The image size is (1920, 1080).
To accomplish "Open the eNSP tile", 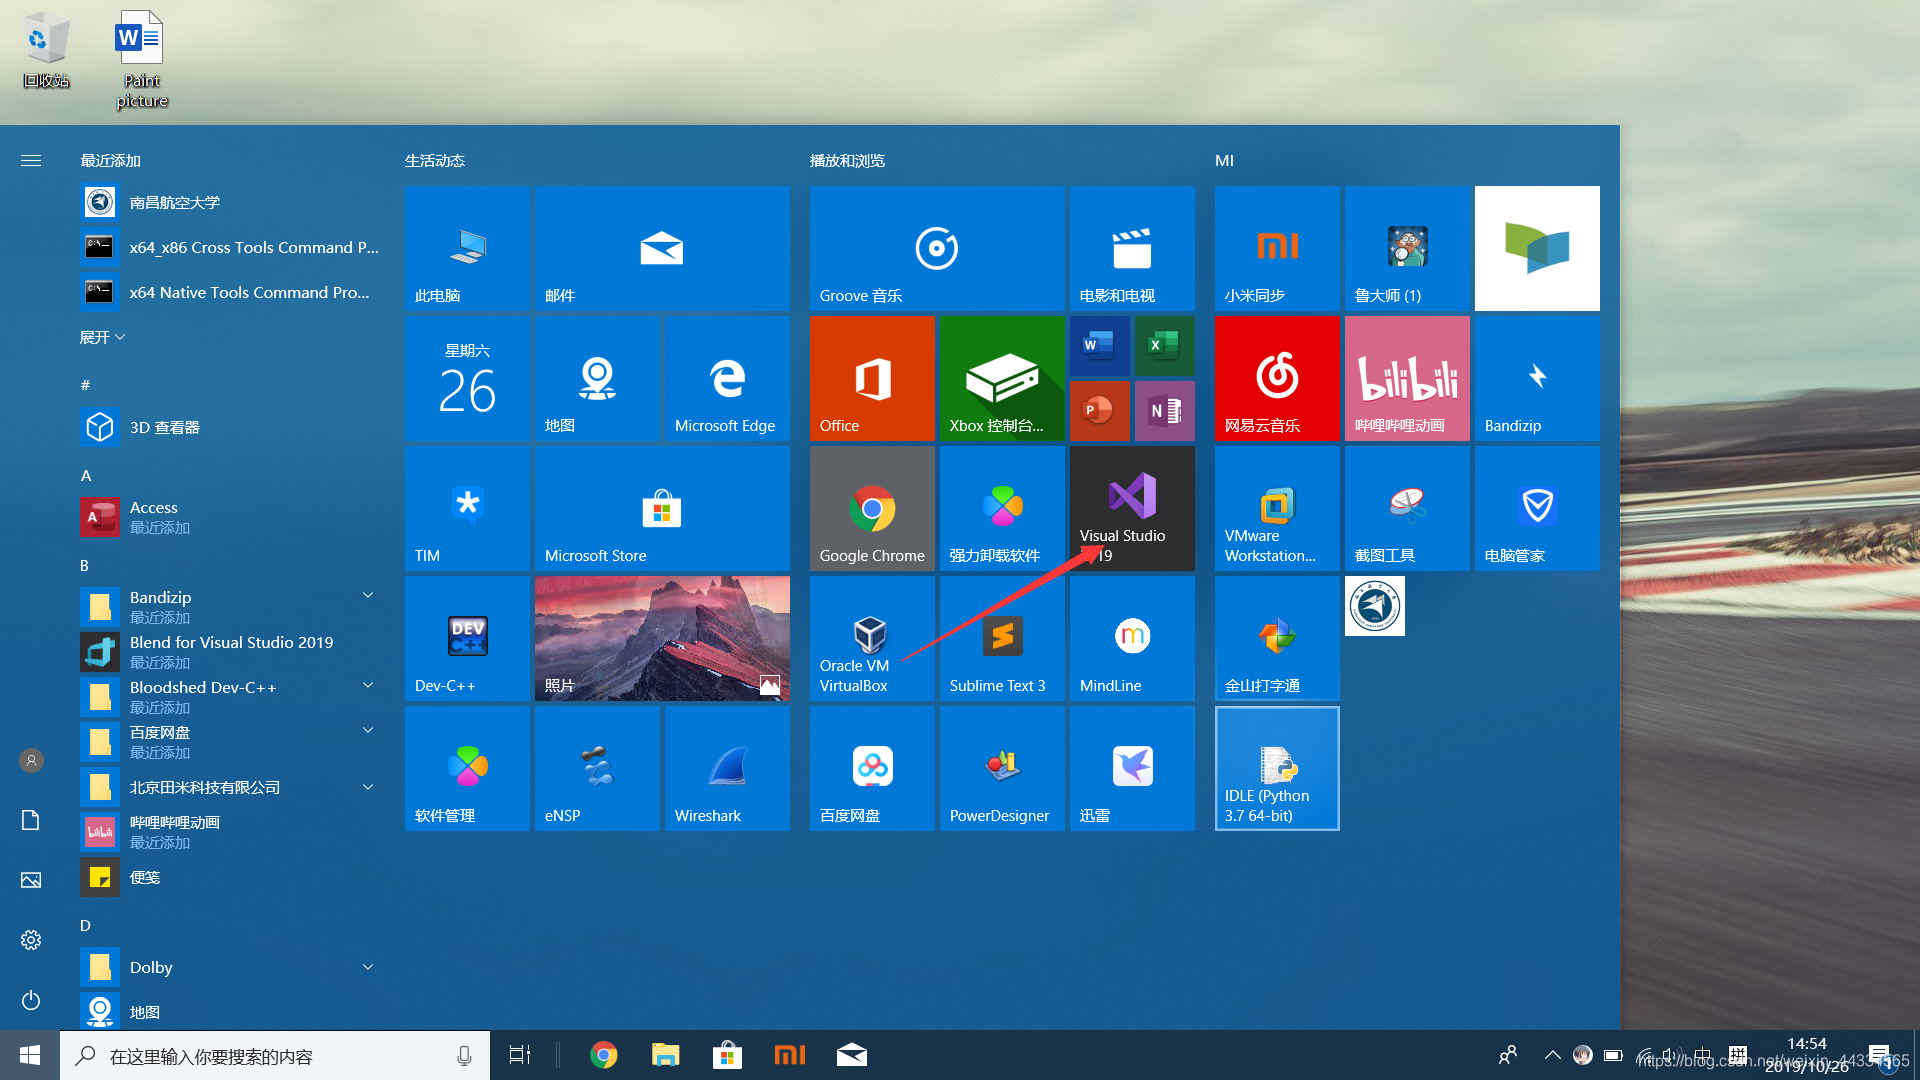I will coord(597,768).
